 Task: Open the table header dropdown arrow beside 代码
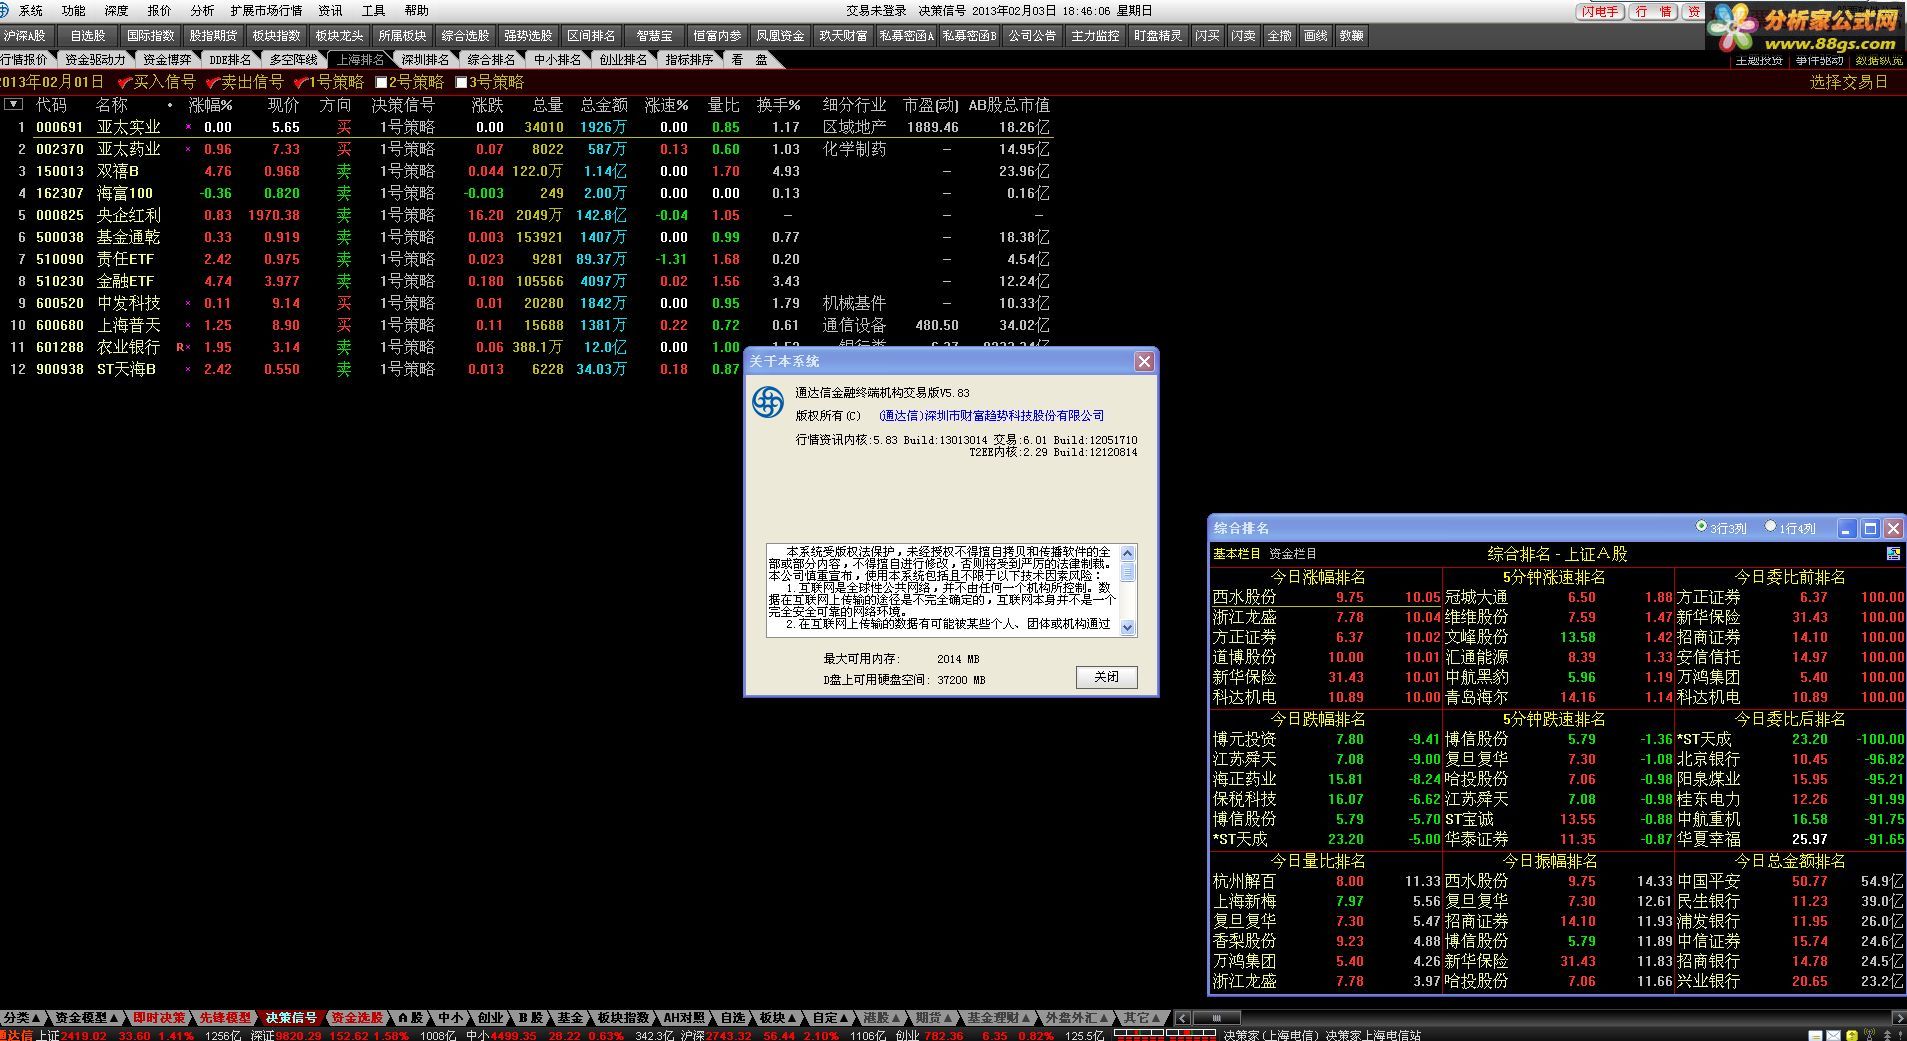pyautogui.click(x=13, y=104)
